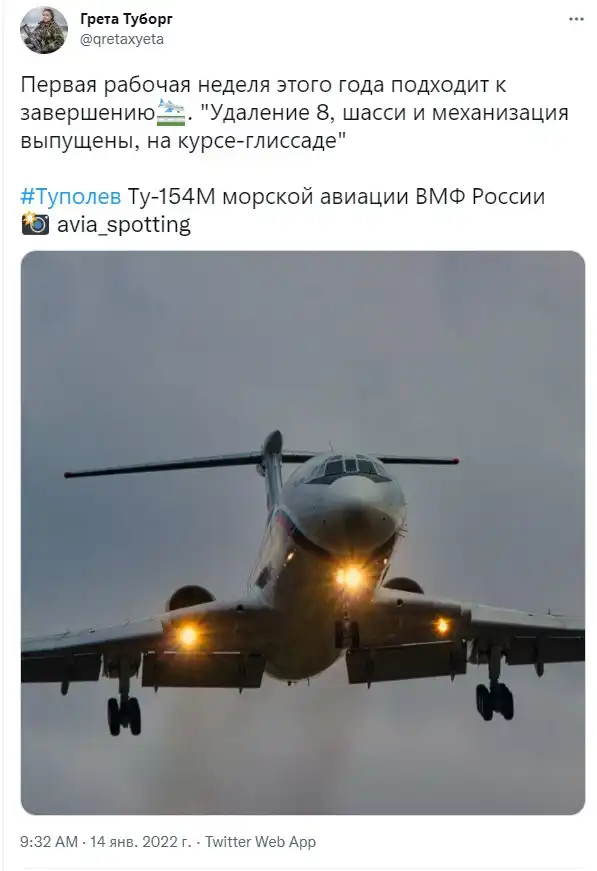Click the display name Грета Туборг
Image resolution: width=597 pixels, height=871 pixels.
pyautogui.click(x=126, y=19)
